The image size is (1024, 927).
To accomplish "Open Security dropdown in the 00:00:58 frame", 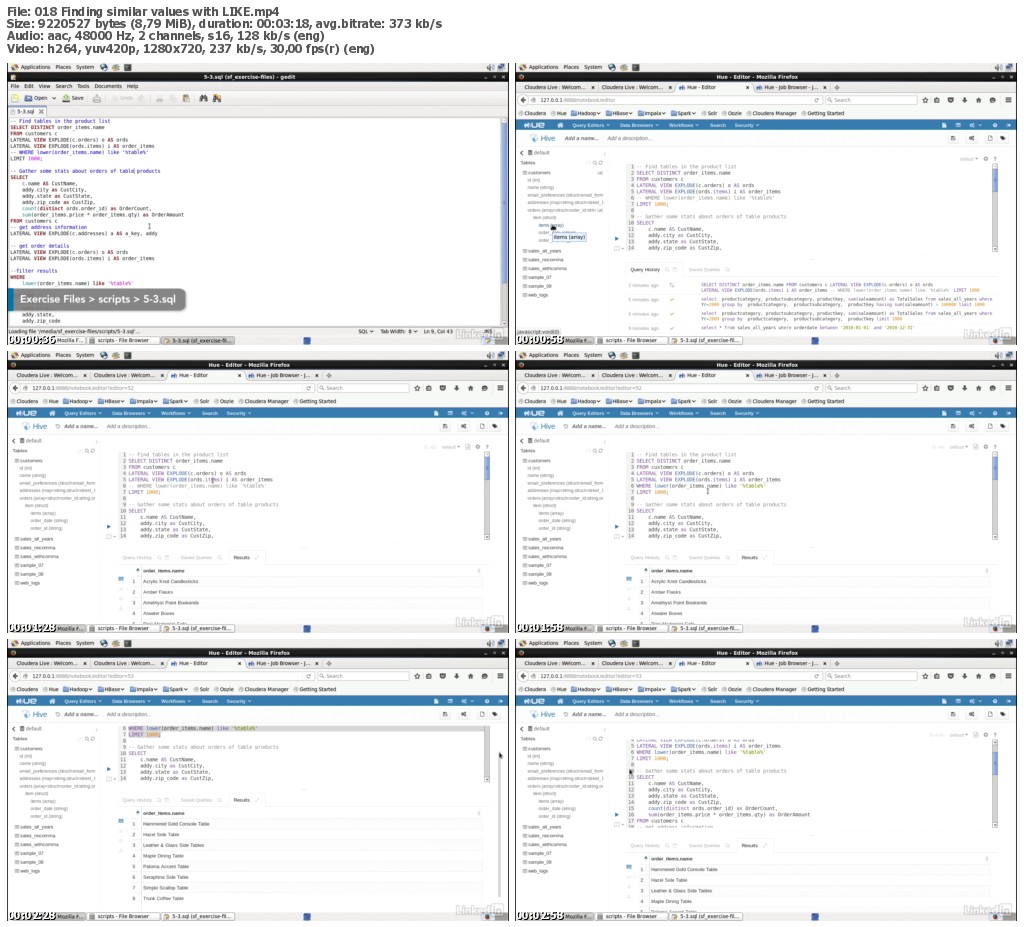I will (x=746, y=125).
